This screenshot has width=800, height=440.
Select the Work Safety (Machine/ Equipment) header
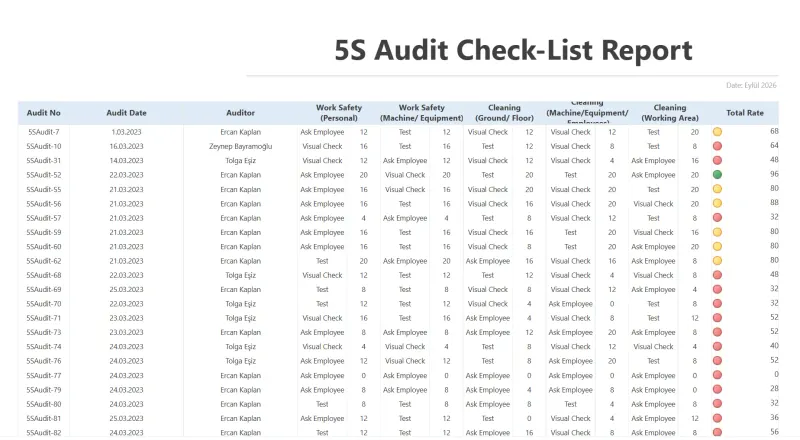(421, 113)
